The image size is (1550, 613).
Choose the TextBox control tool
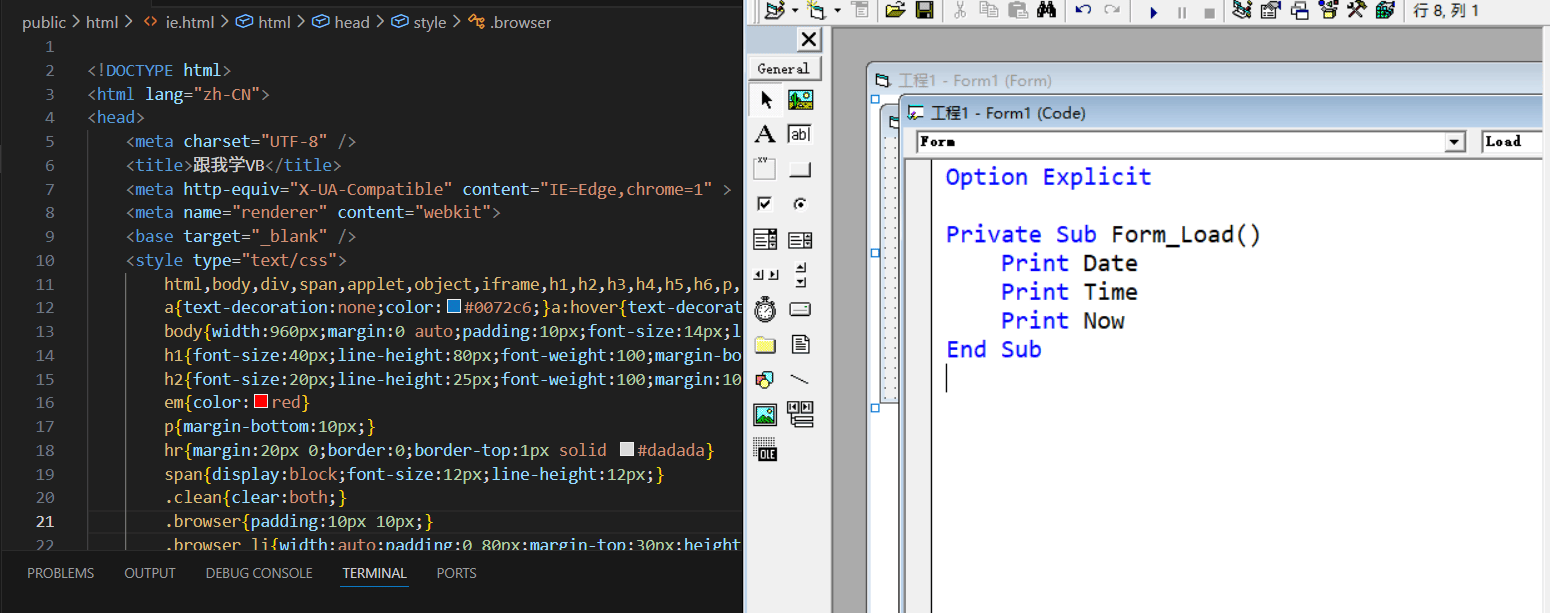[x=800, y=134]
